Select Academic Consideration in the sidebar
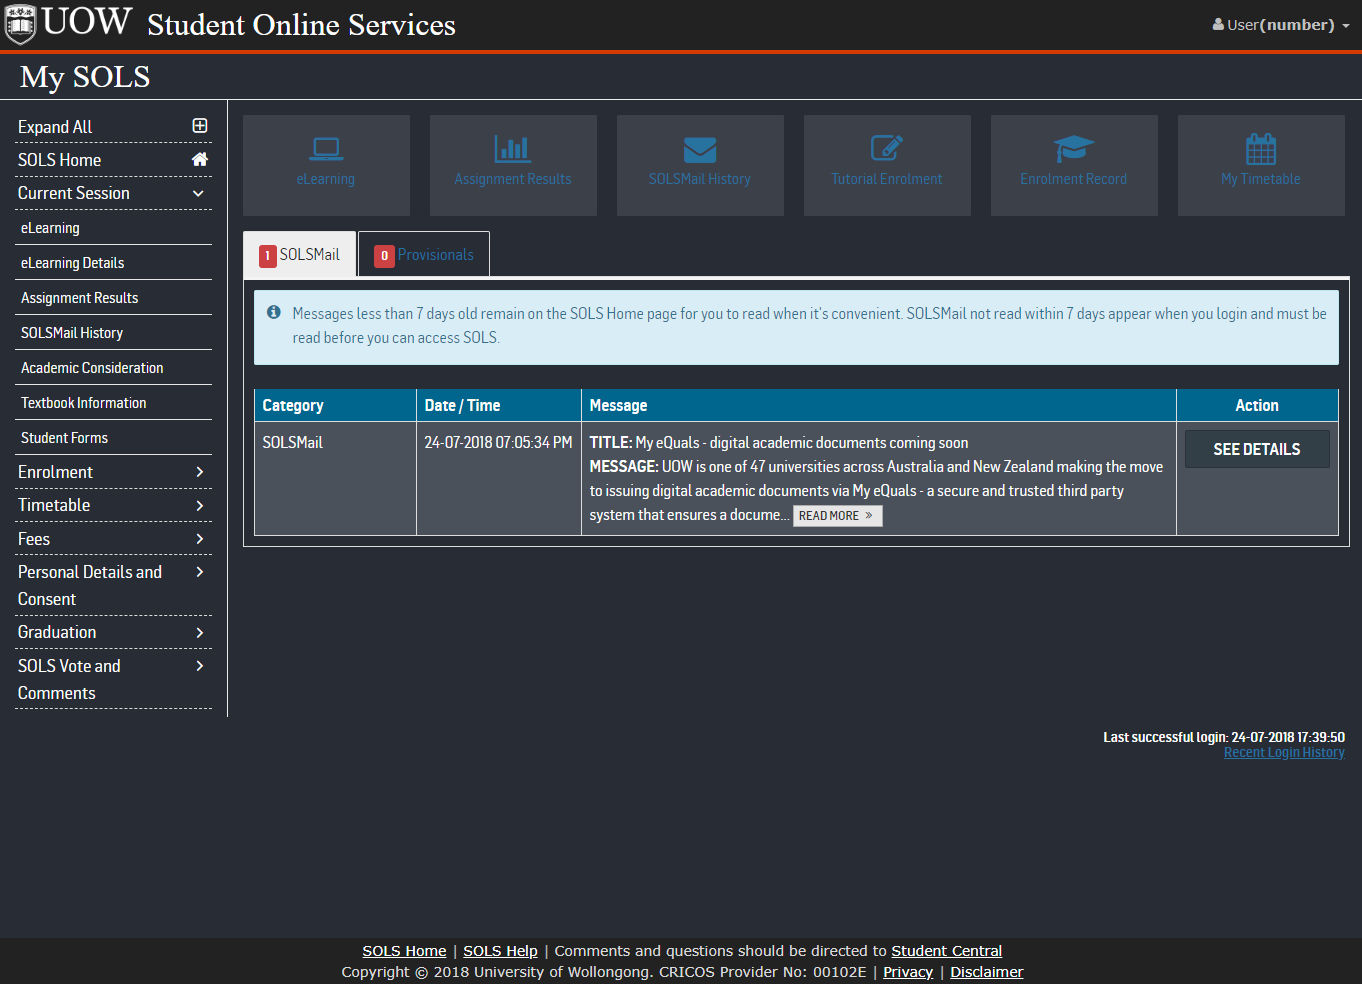Image resolution: width=1362 pixels, height=984 pixels. (92, 367)
